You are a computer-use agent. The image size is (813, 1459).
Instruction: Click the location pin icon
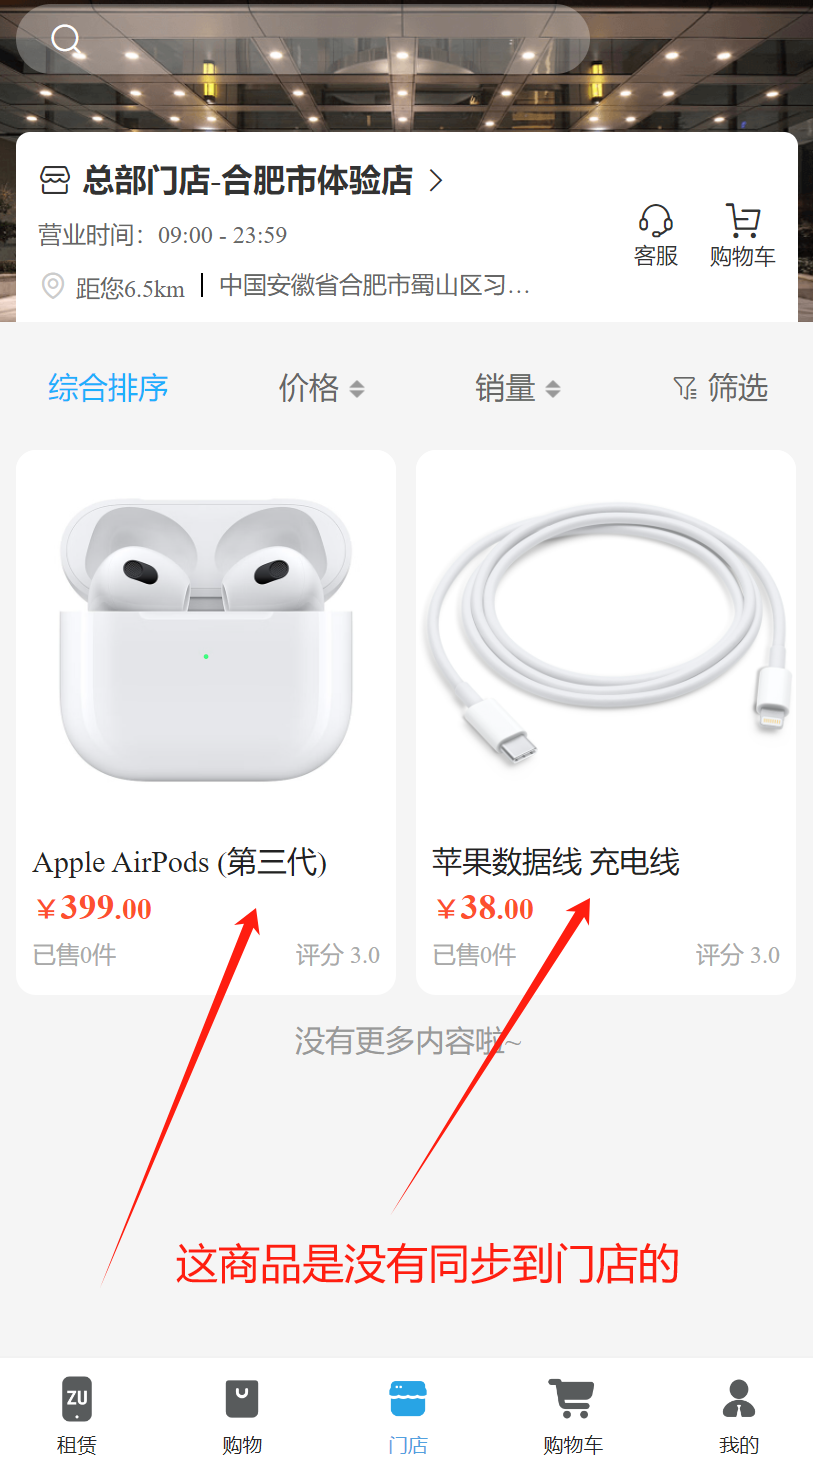click(53, 286)
